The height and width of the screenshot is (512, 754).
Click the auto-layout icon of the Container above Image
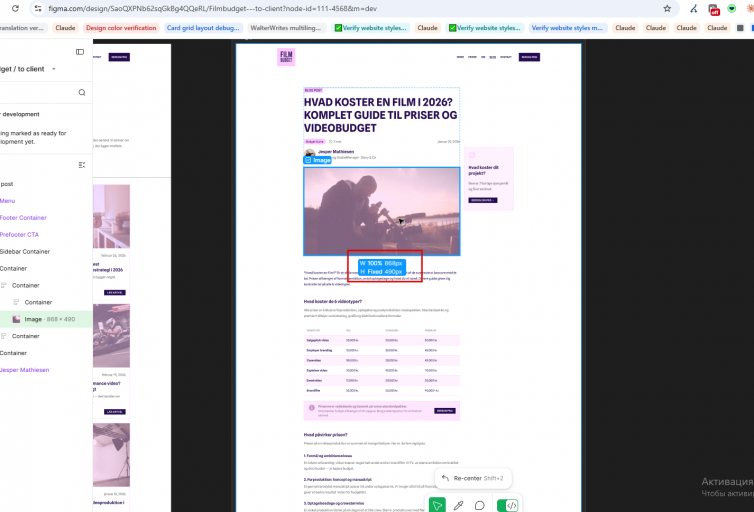(16, 302)
